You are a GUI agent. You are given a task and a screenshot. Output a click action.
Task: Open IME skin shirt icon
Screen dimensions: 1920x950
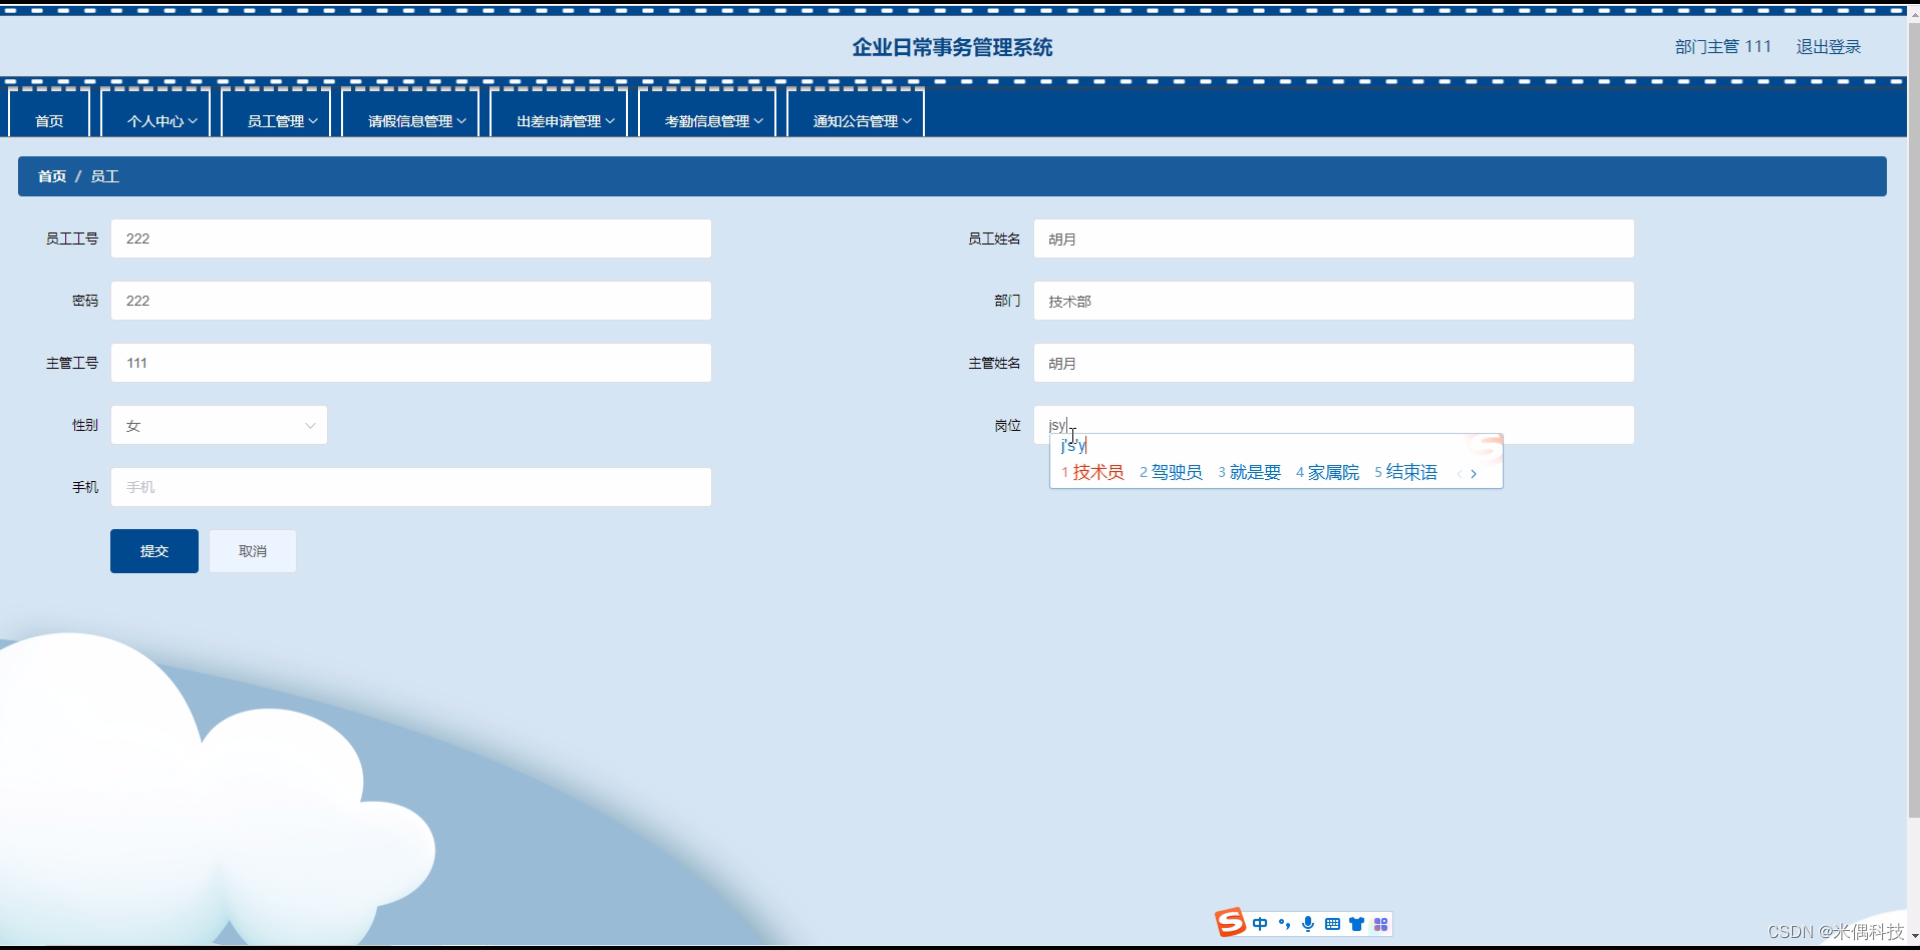pyautogui.click(x=1356, y=924)
